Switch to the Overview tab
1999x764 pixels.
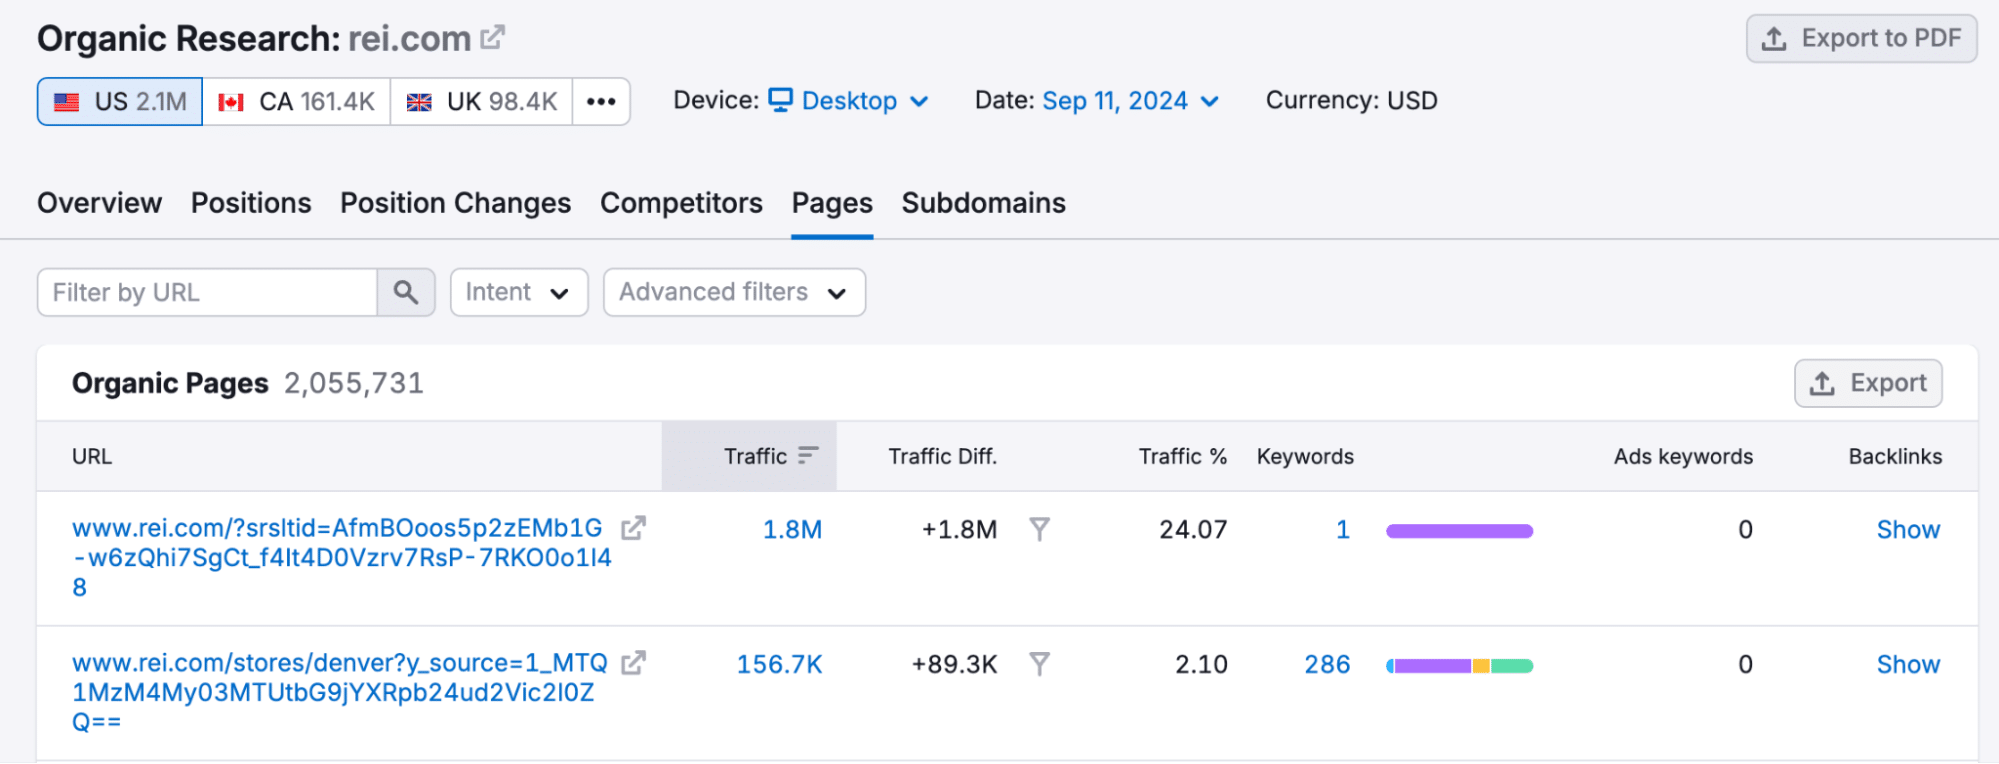click(x=99, y=203)
